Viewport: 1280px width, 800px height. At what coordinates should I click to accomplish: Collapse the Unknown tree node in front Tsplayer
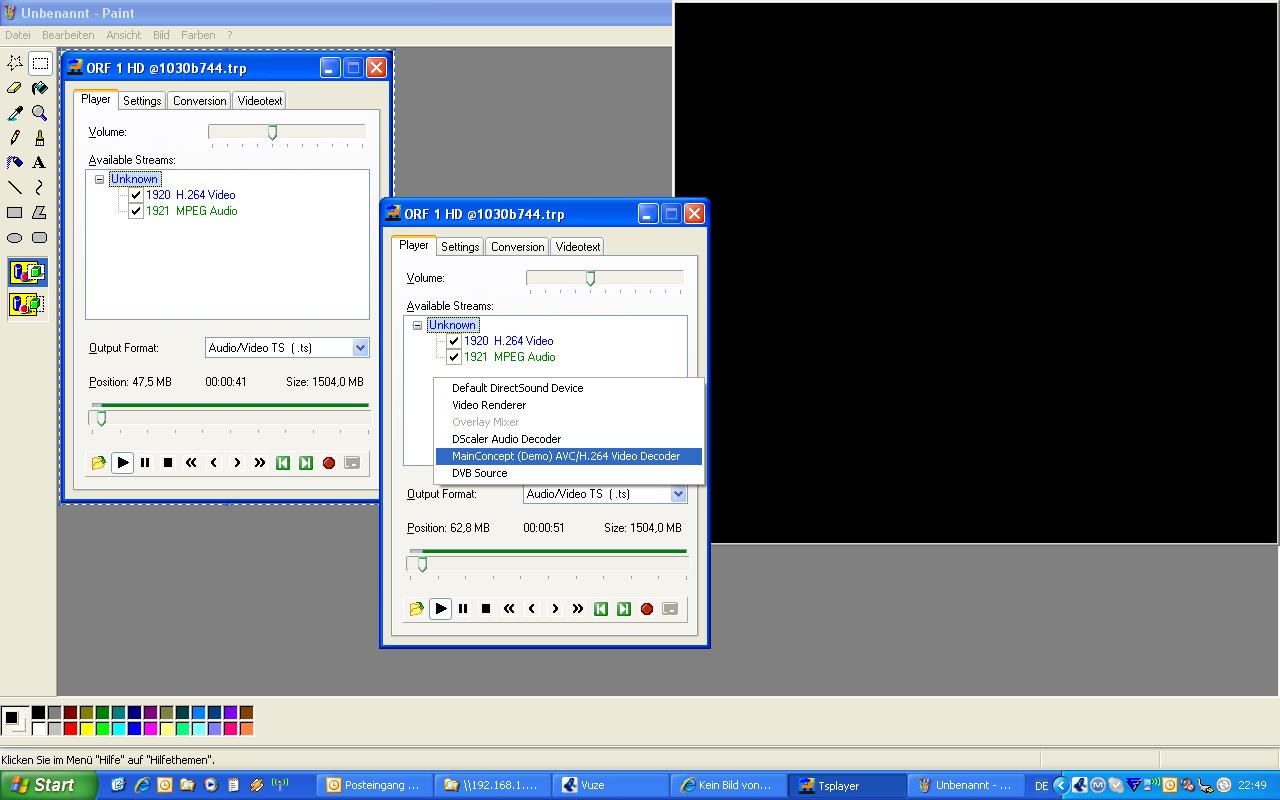(417, 325)
